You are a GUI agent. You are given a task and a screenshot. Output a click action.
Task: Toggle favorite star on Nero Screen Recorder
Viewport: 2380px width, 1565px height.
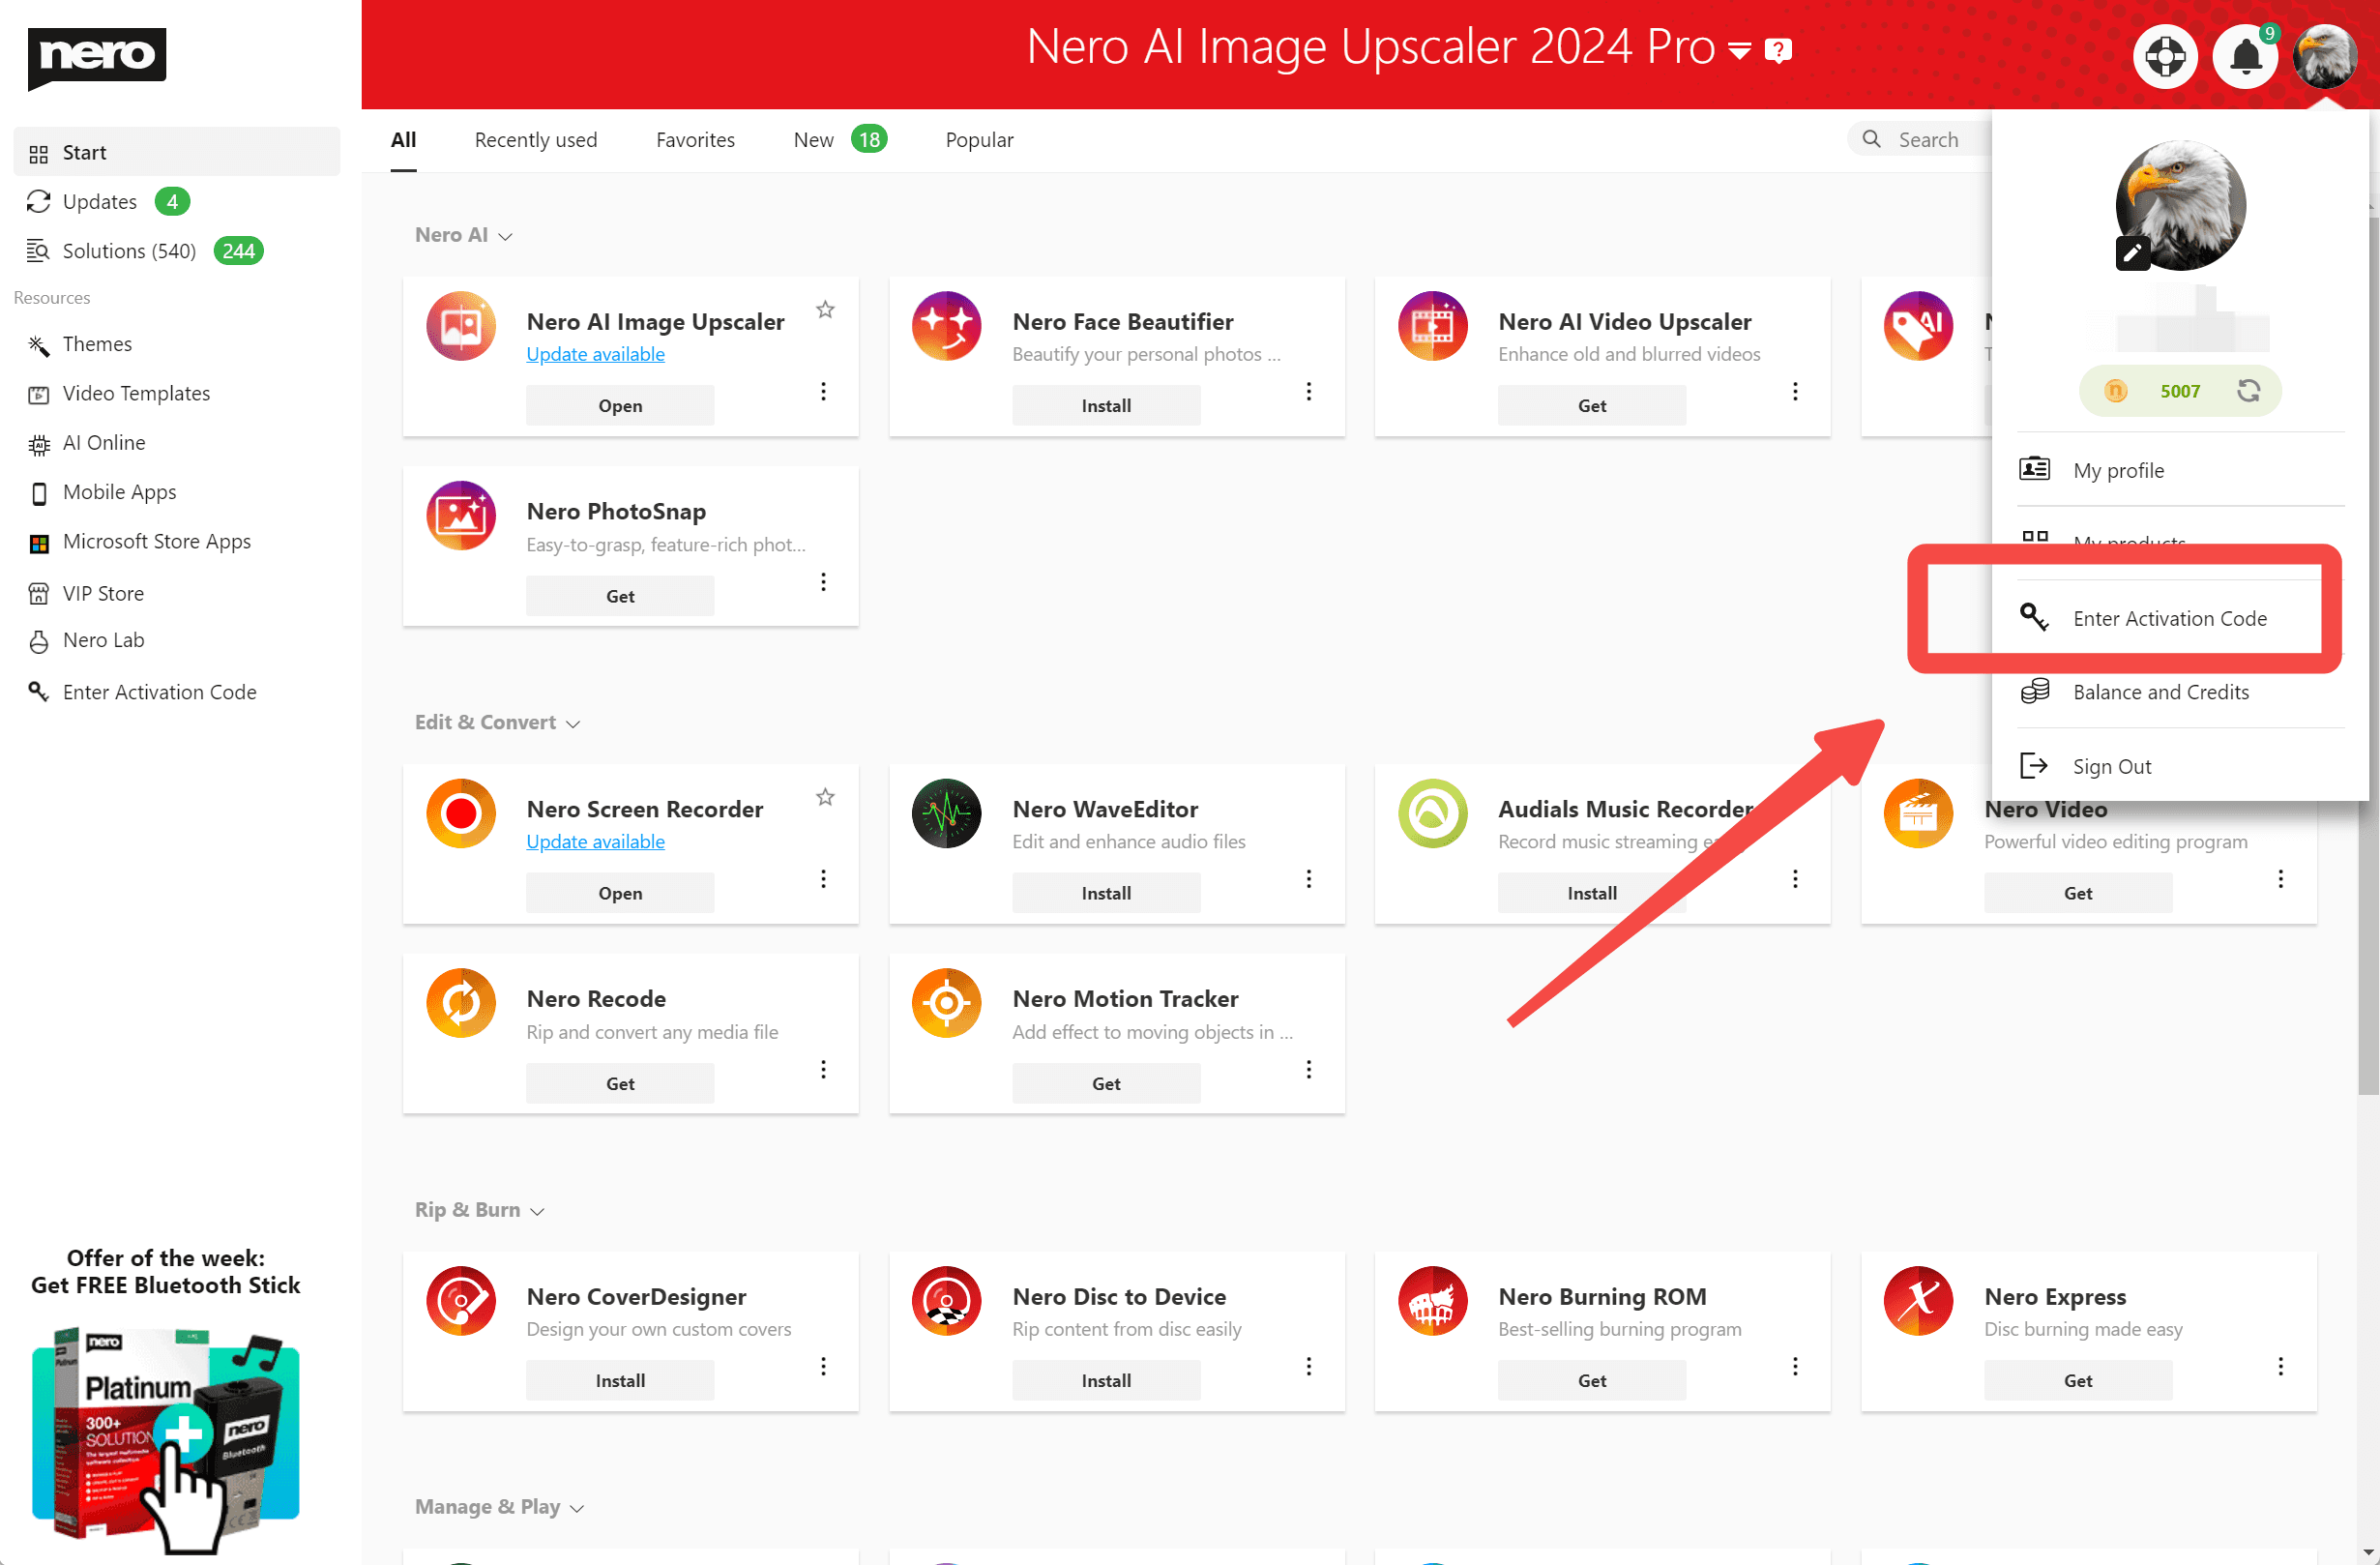point(825,797)
